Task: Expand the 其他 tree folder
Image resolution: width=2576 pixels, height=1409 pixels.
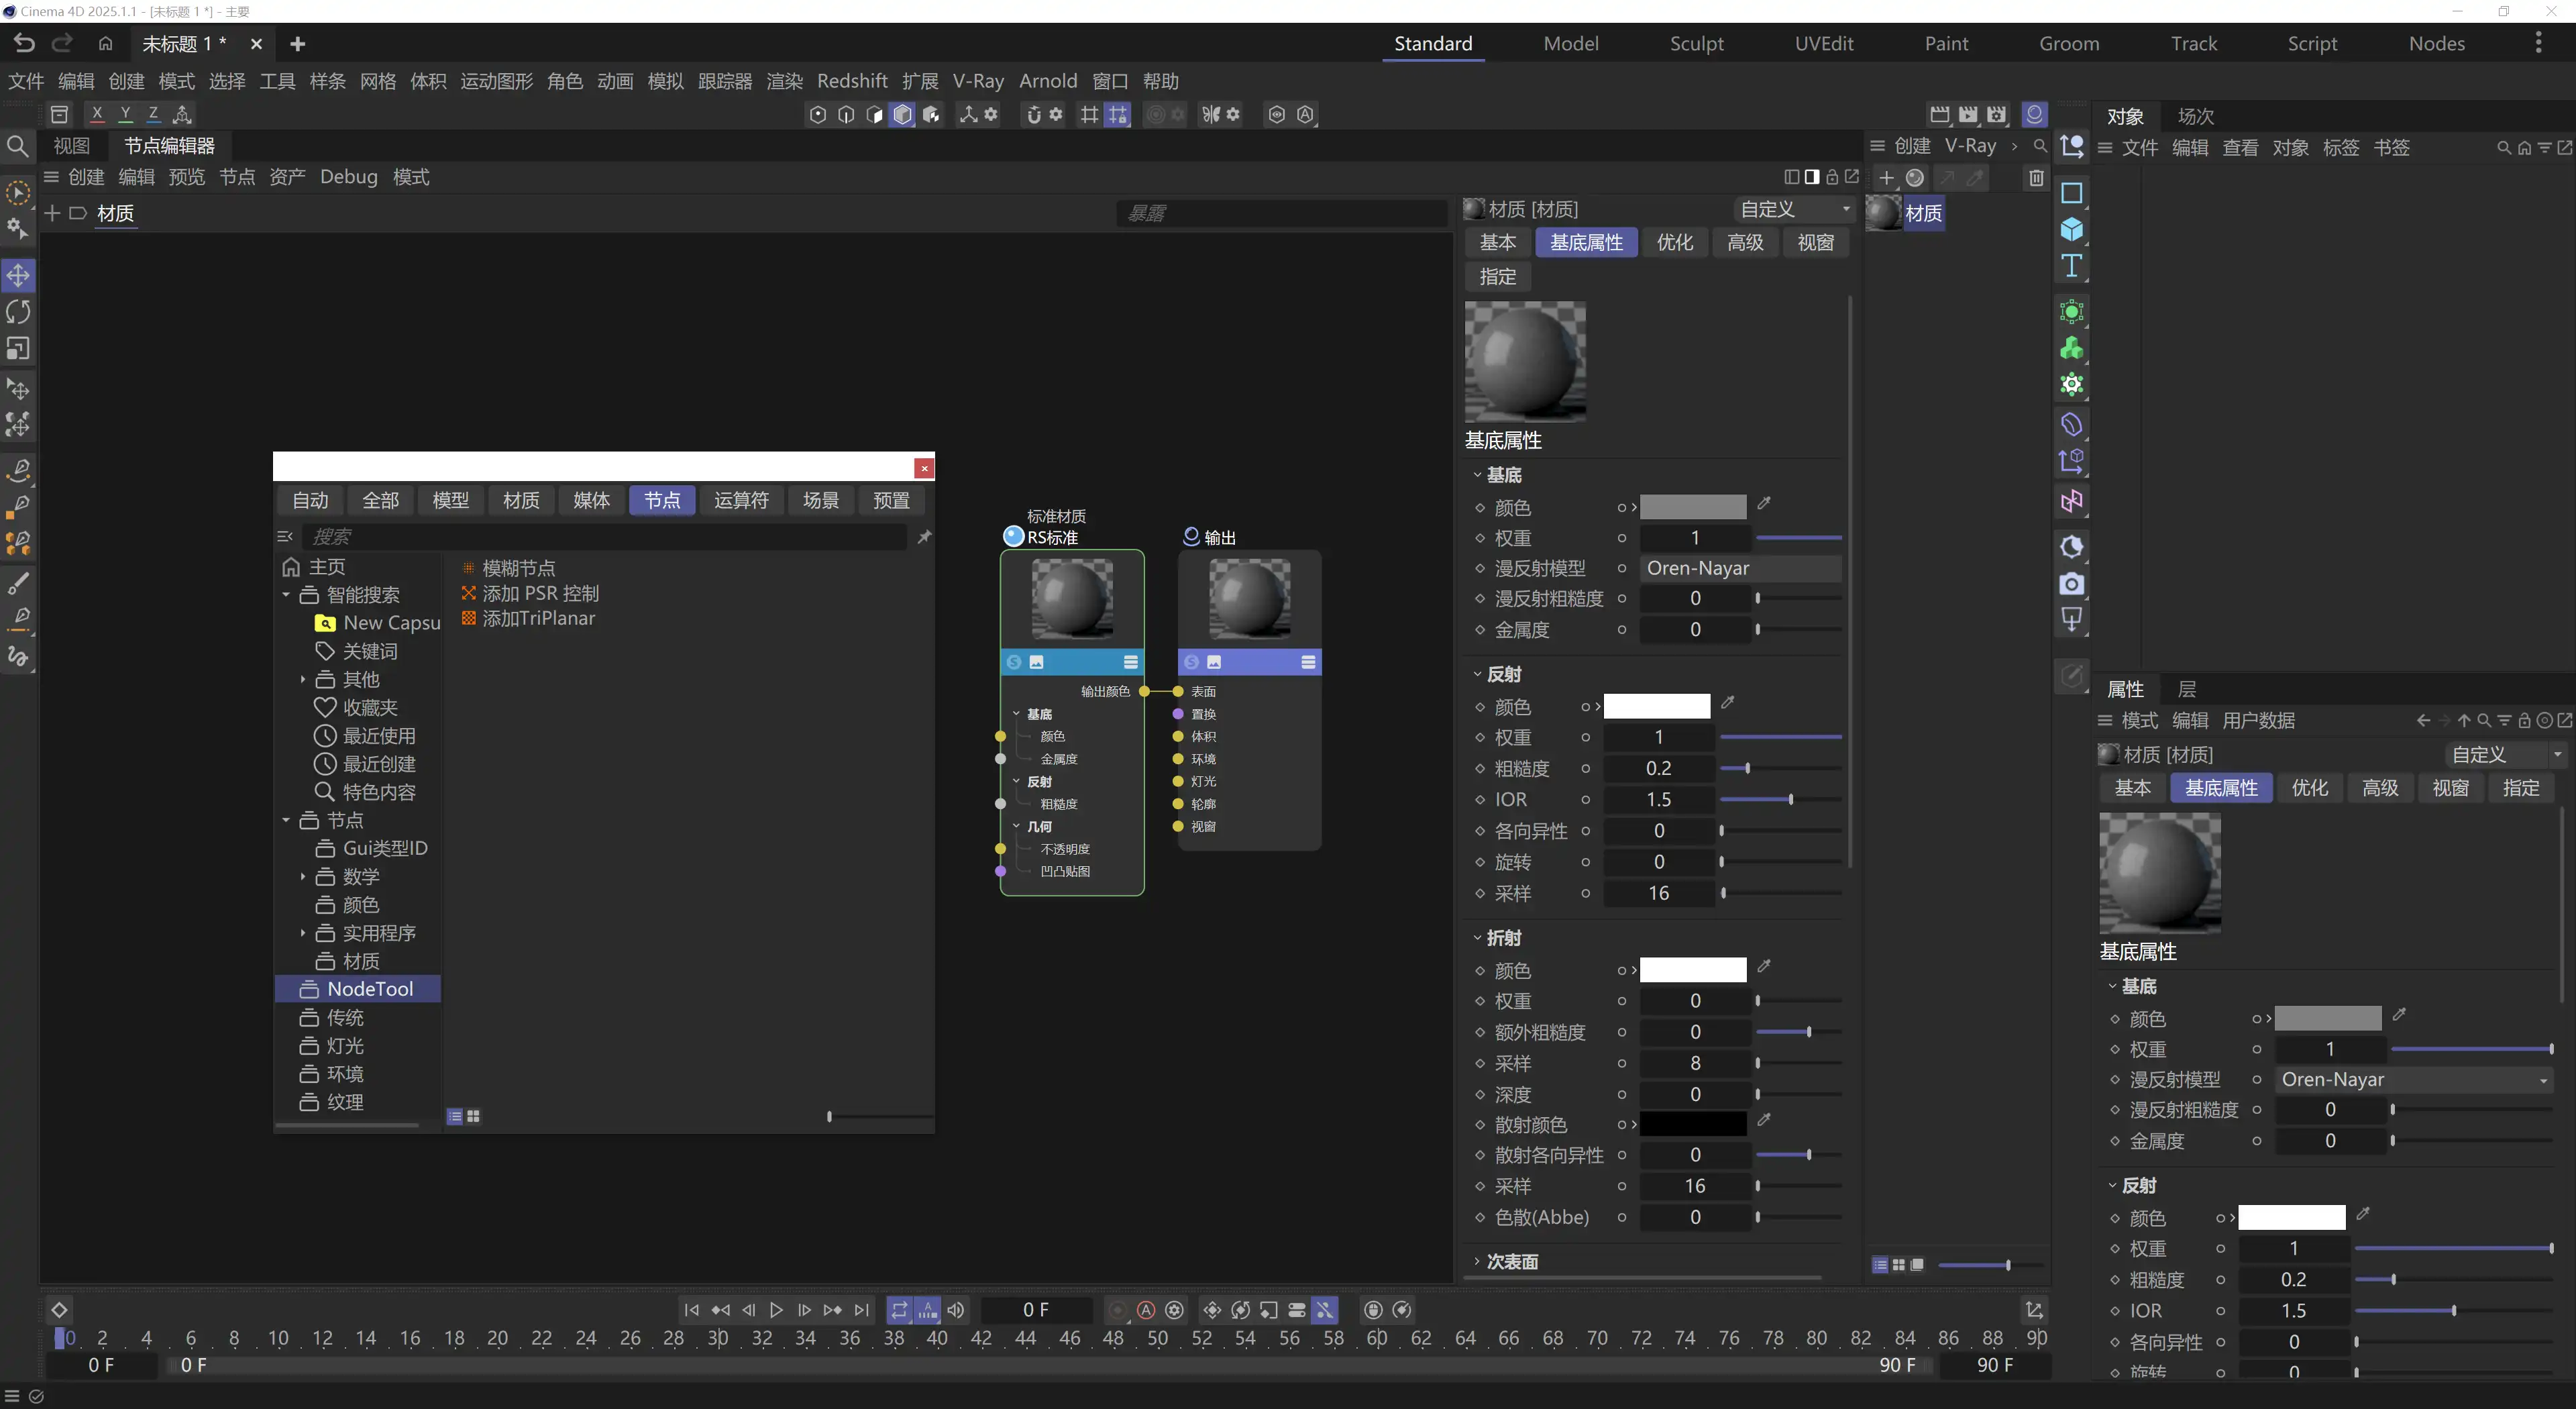Action: (303, 680)
